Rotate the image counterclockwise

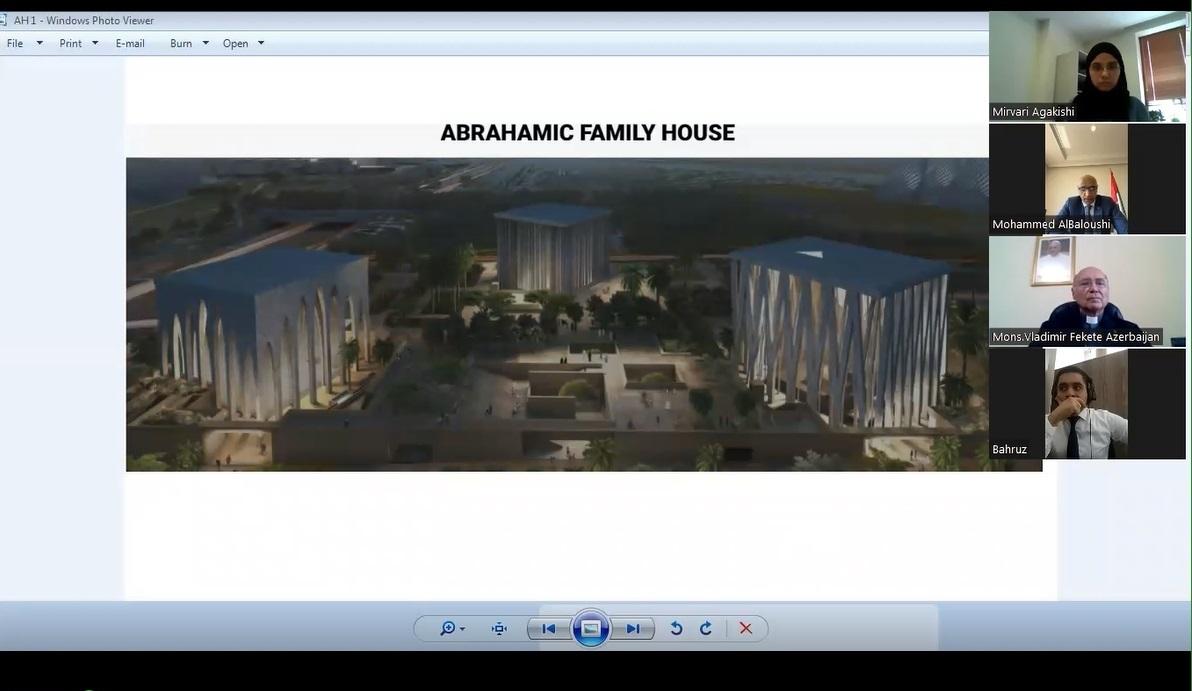[676, 629]
